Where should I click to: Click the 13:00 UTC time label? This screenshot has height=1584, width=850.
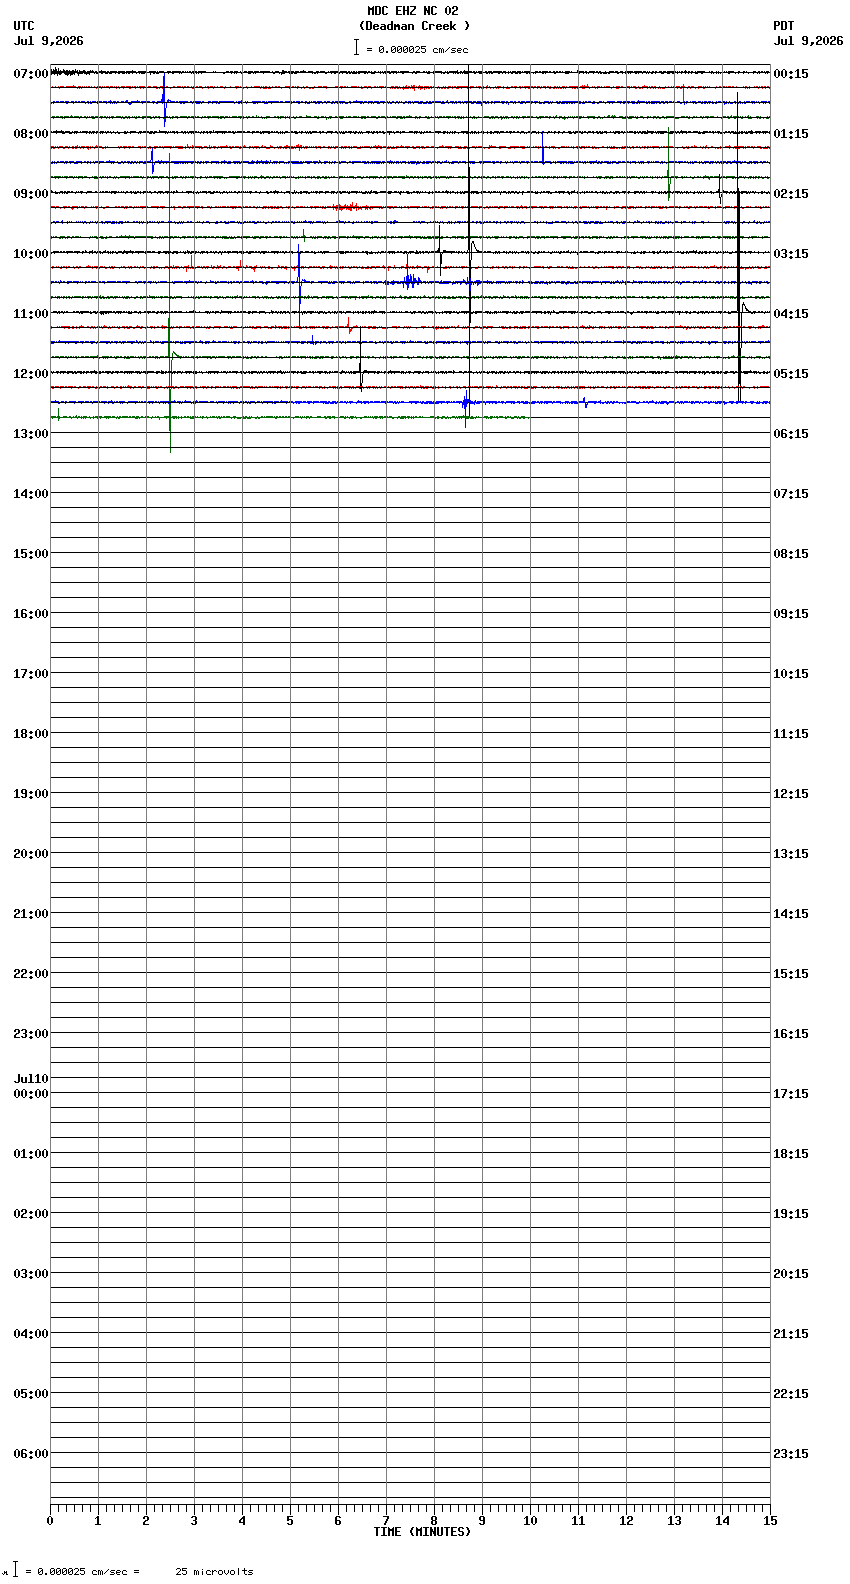[x=31, y=434]
